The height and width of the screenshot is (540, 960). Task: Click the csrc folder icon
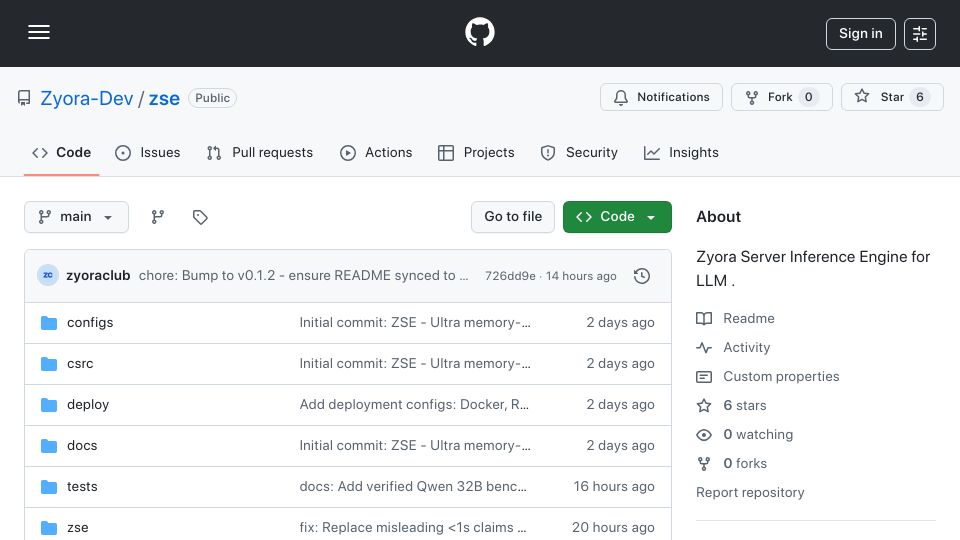coord(49,364)
